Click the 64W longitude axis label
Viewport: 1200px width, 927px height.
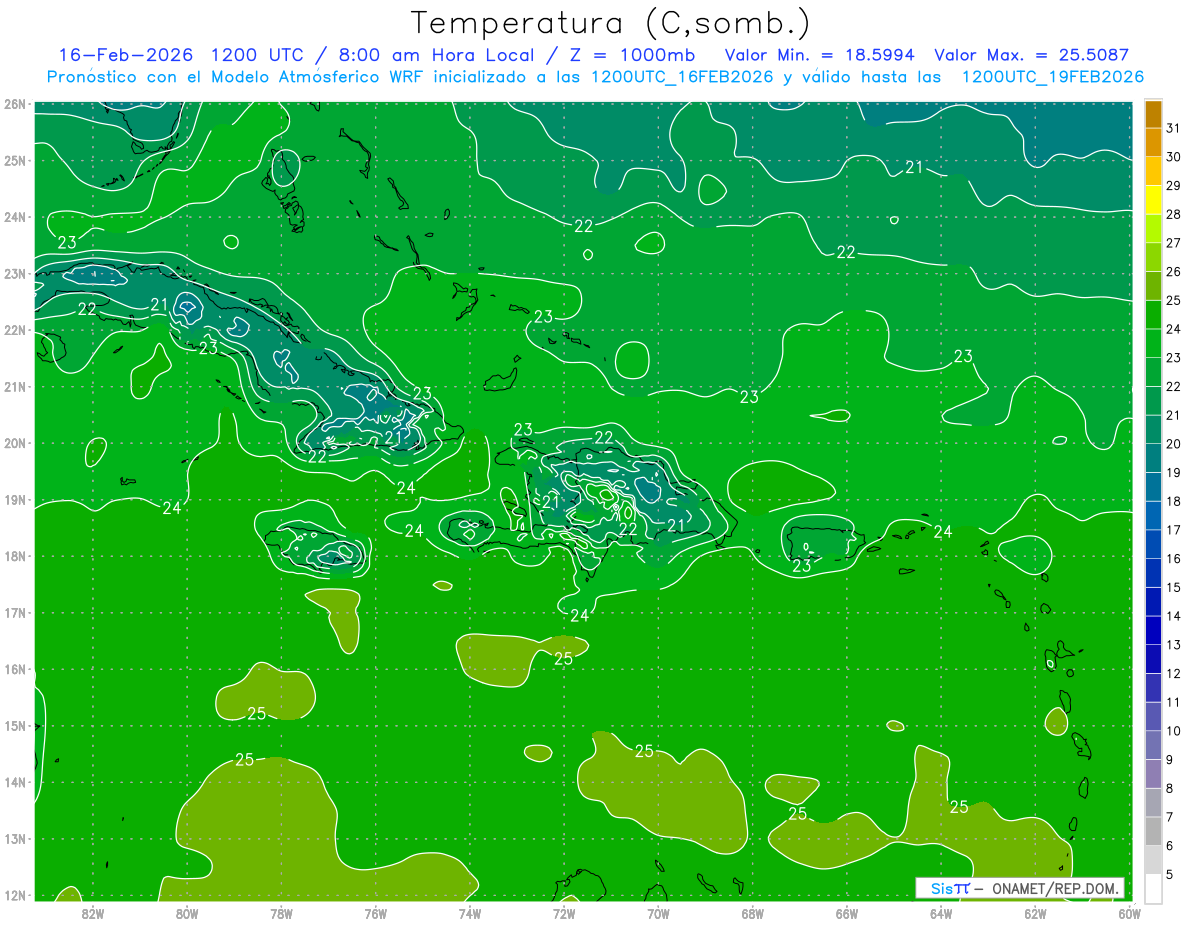(x=941, y=913)
